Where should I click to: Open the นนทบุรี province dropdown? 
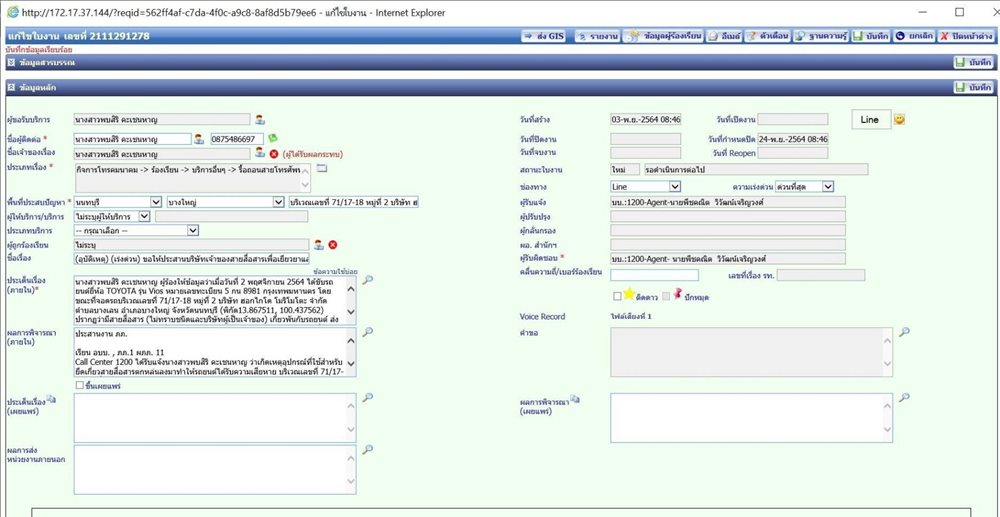coord(118,201)
